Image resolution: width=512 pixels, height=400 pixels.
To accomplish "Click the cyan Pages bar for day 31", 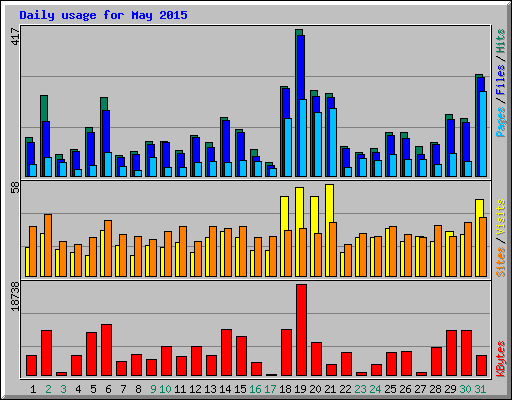I will click(483, 134).
